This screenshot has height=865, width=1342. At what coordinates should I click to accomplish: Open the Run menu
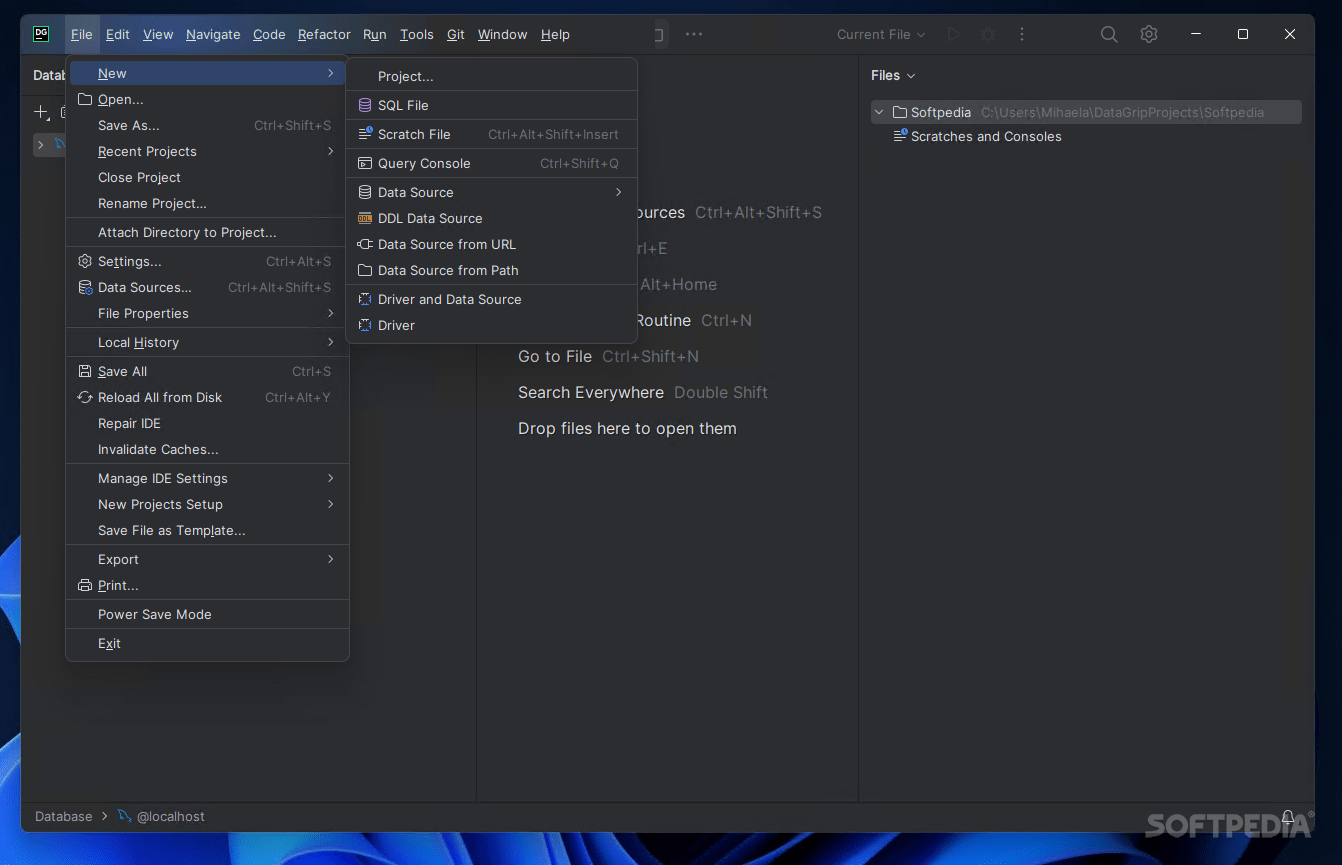375,34
